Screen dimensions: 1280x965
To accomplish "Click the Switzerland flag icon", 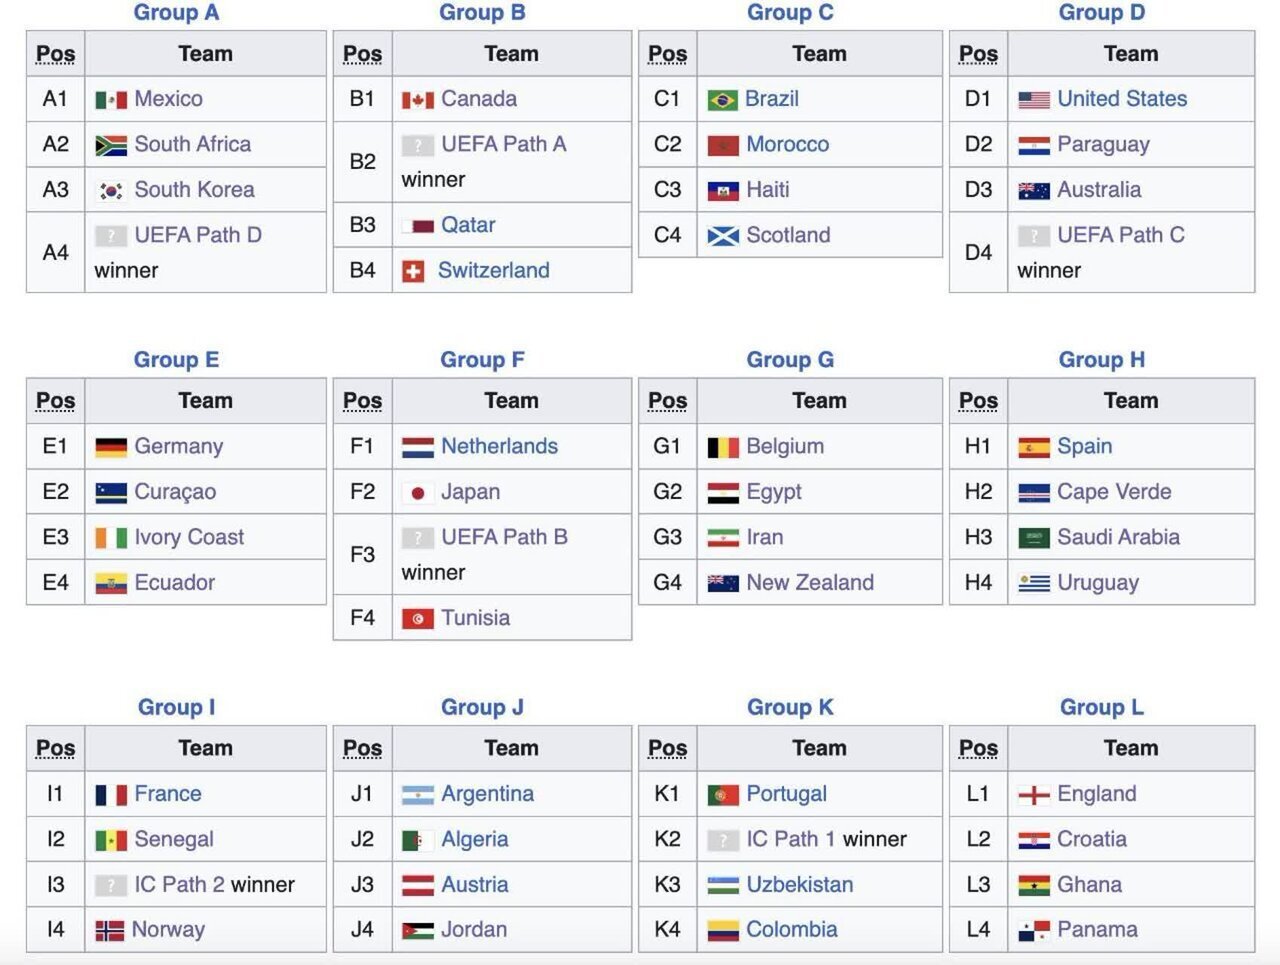I will (x=413, y=272).
